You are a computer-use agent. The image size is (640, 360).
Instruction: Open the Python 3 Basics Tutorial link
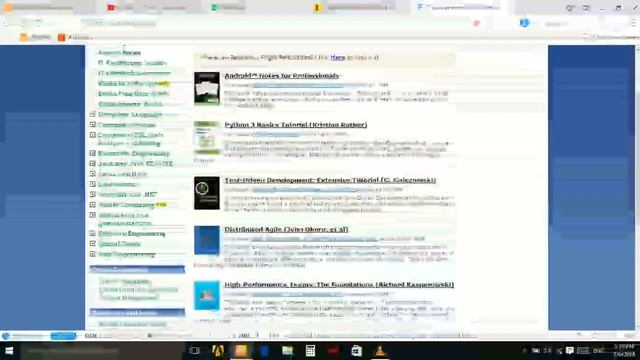click(x=296, y=124)
